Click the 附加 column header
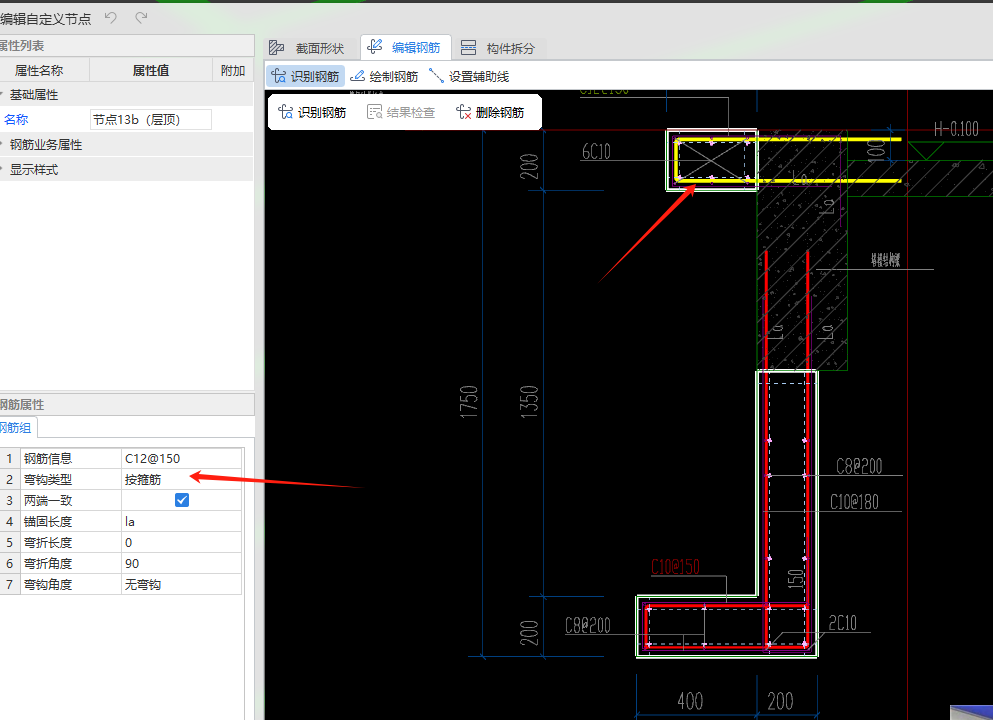The width and height of the screenshot is (993, 720). (232, 70)
